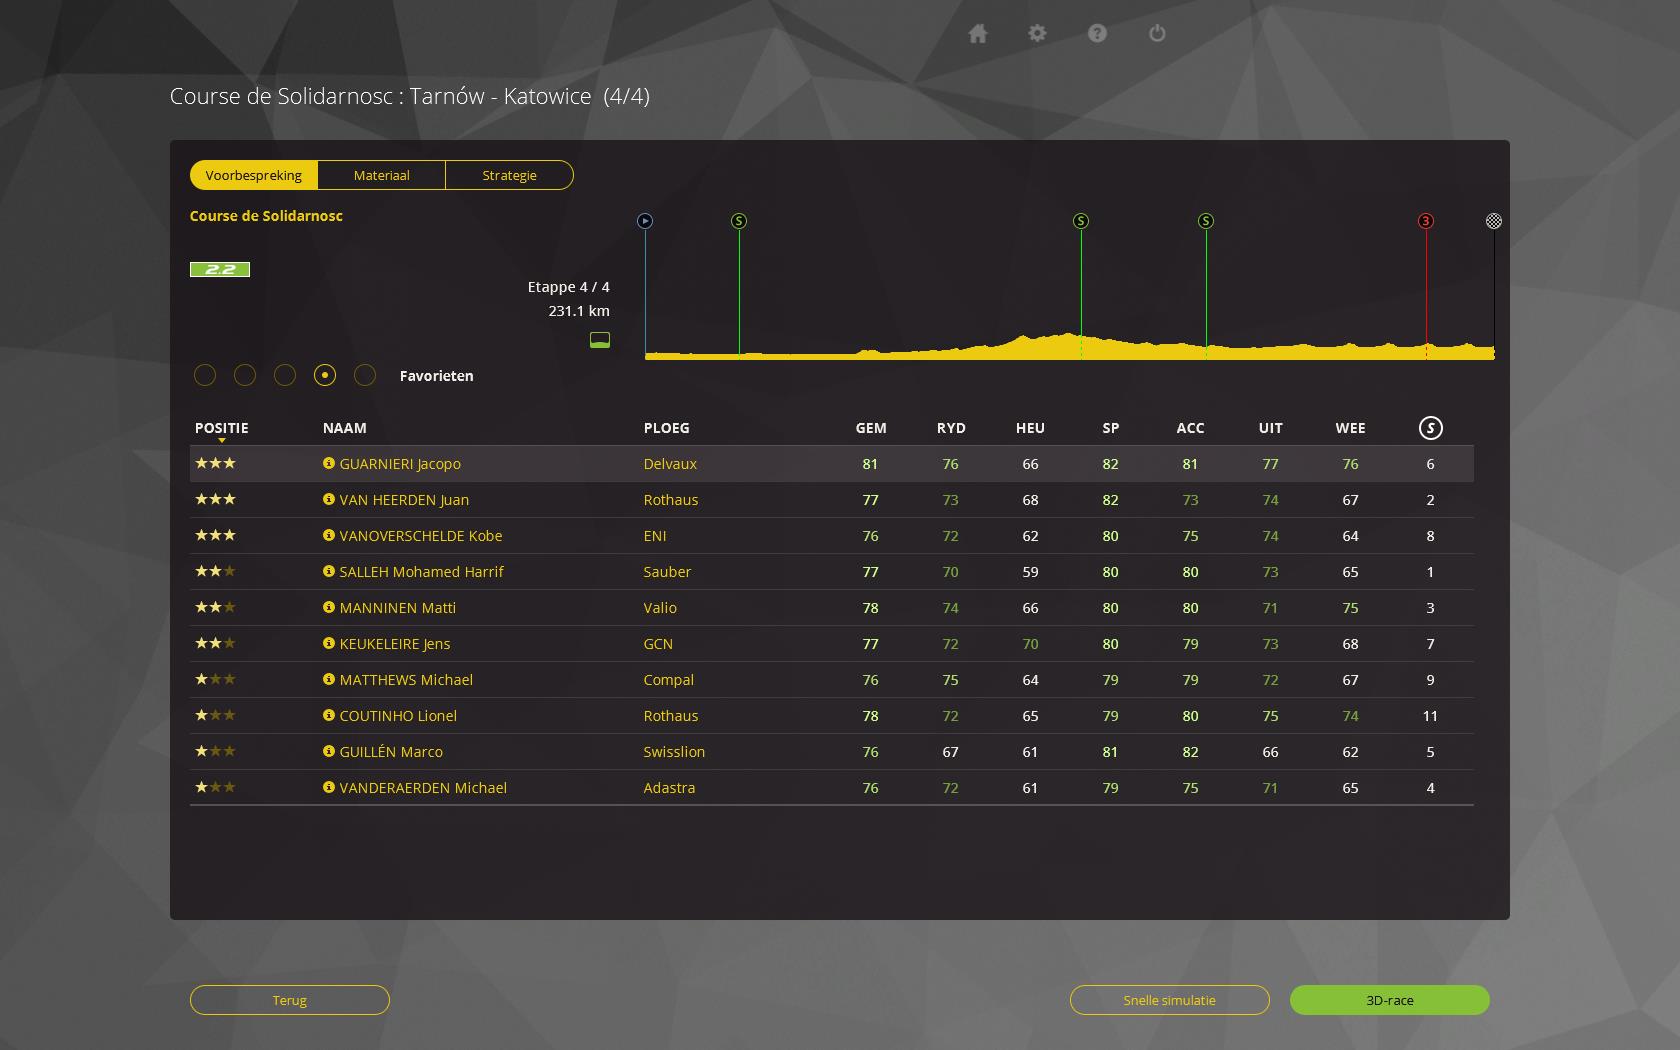Switch to the Materiaal tab

pyautogui.click(x=381, y=175)
